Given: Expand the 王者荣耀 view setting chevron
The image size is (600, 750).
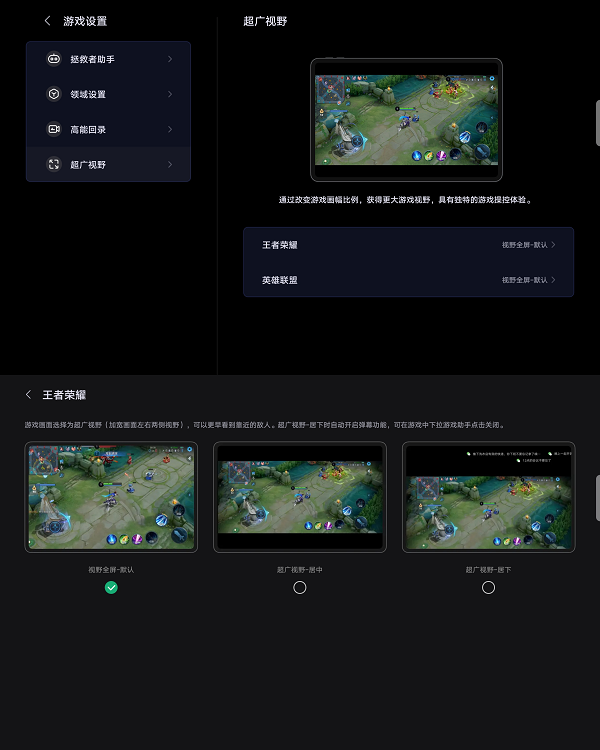Looking at the screenshot, I should (554, 244).
